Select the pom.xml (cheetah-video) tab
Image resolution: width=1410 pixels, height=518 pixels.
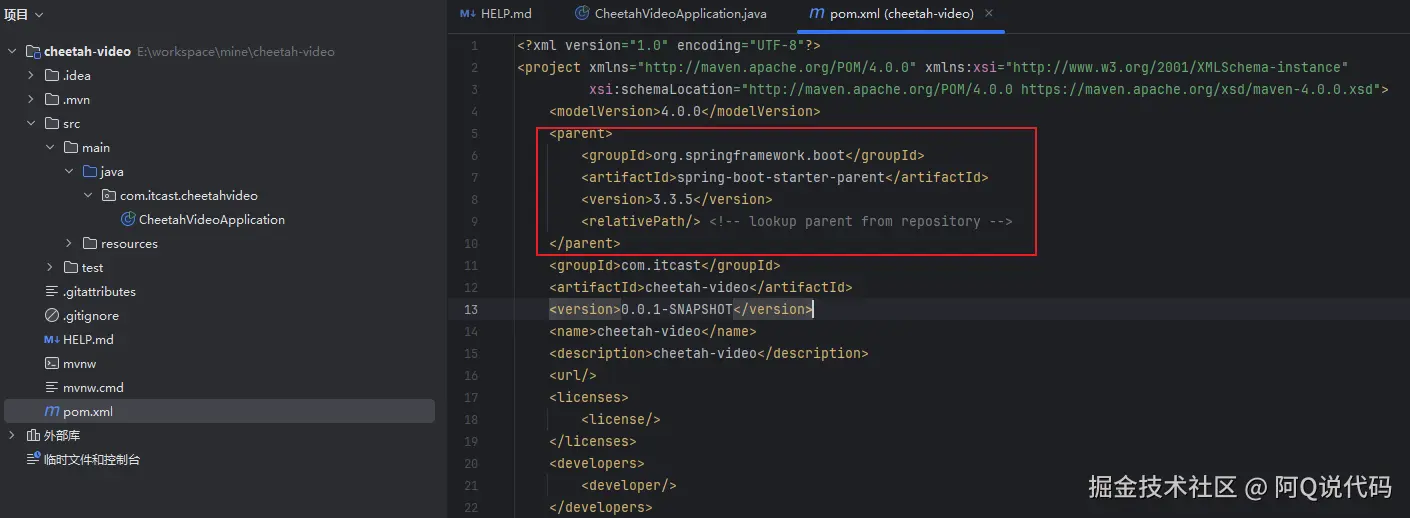click(901, 14)
